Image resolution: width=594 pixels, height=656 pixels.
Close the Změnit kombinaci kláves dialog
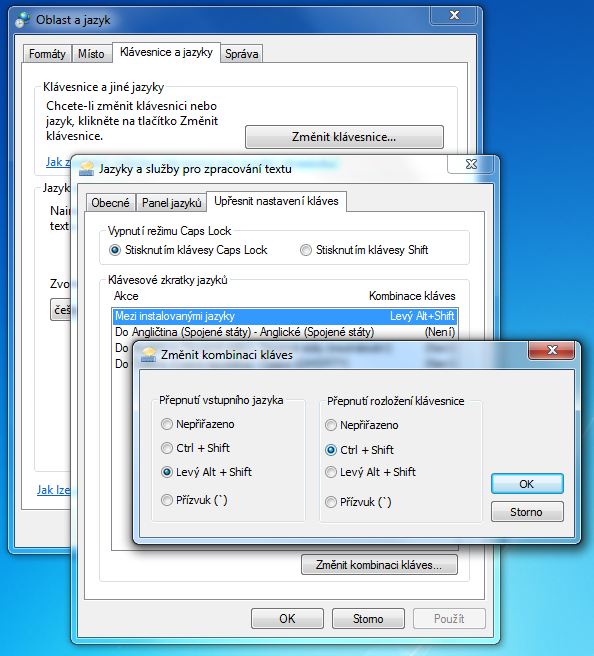pos(552,350)
